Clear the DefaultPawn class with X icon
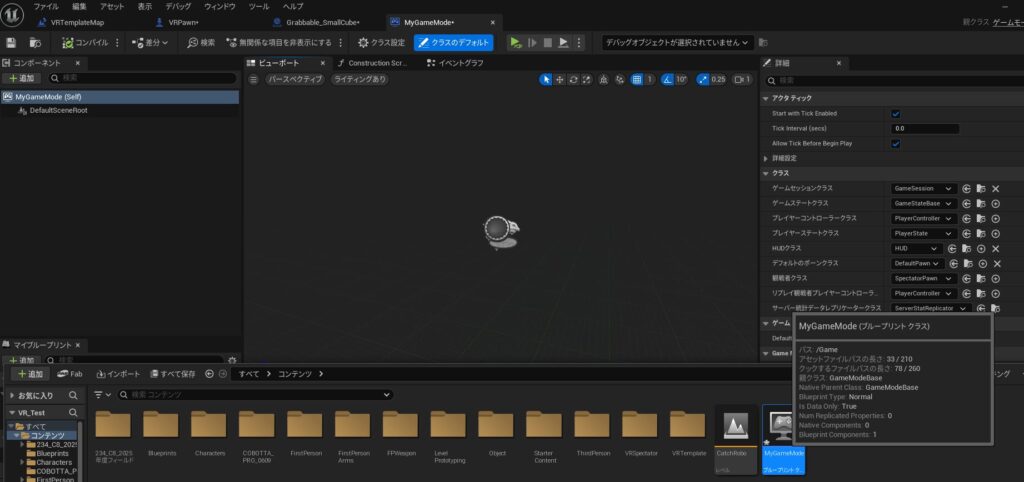The height and width of the screenshot is (482, 1024). [x=997, y=264]
